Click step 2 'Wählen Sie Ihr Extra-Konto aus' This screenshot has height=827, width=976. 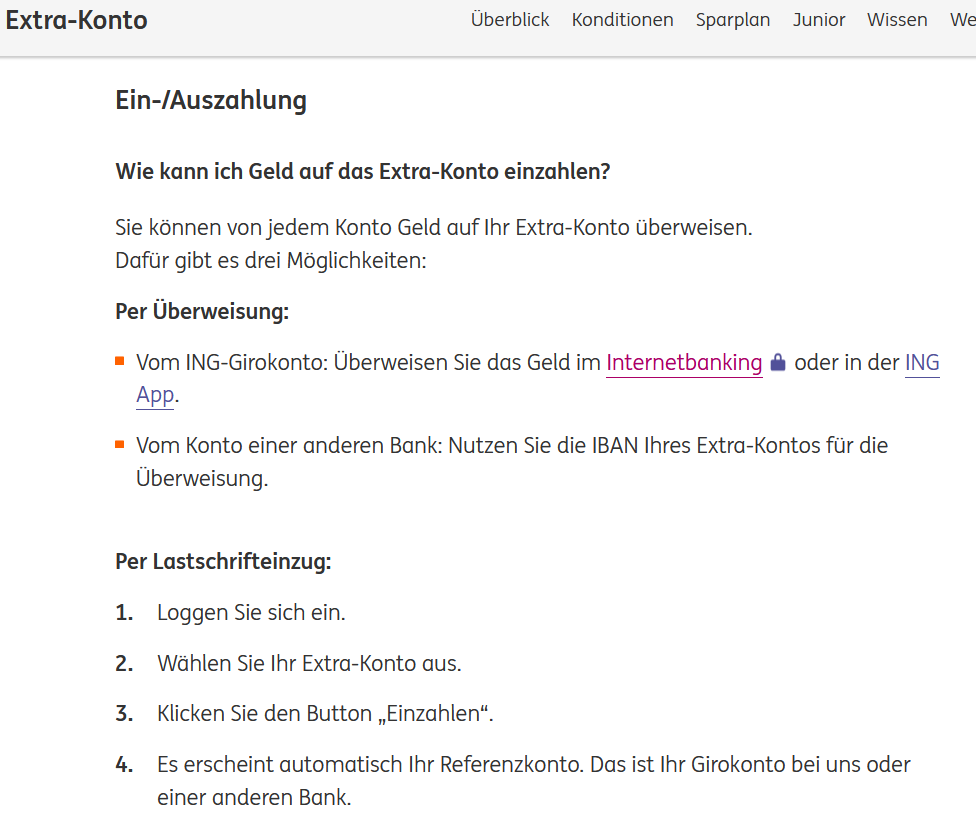coord(309,663)
